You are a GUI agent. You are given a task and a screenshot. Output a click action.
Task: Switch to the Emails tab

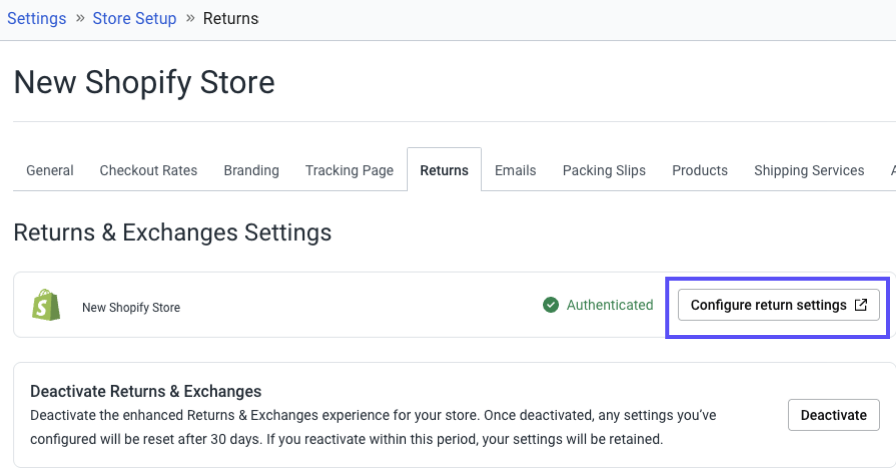click(x=515, y=170)
